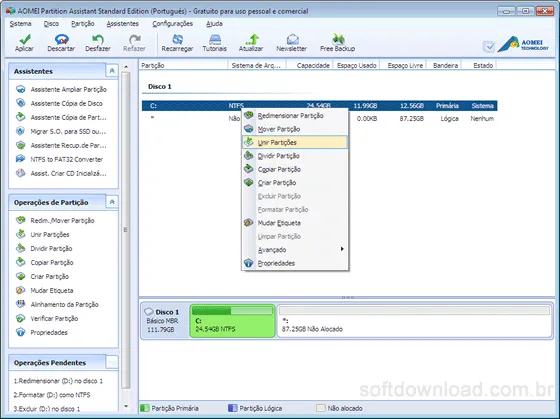Click the Aplicar green checkmark icon
The height and width of the screenshot is (419, 560).
(25, 39)
